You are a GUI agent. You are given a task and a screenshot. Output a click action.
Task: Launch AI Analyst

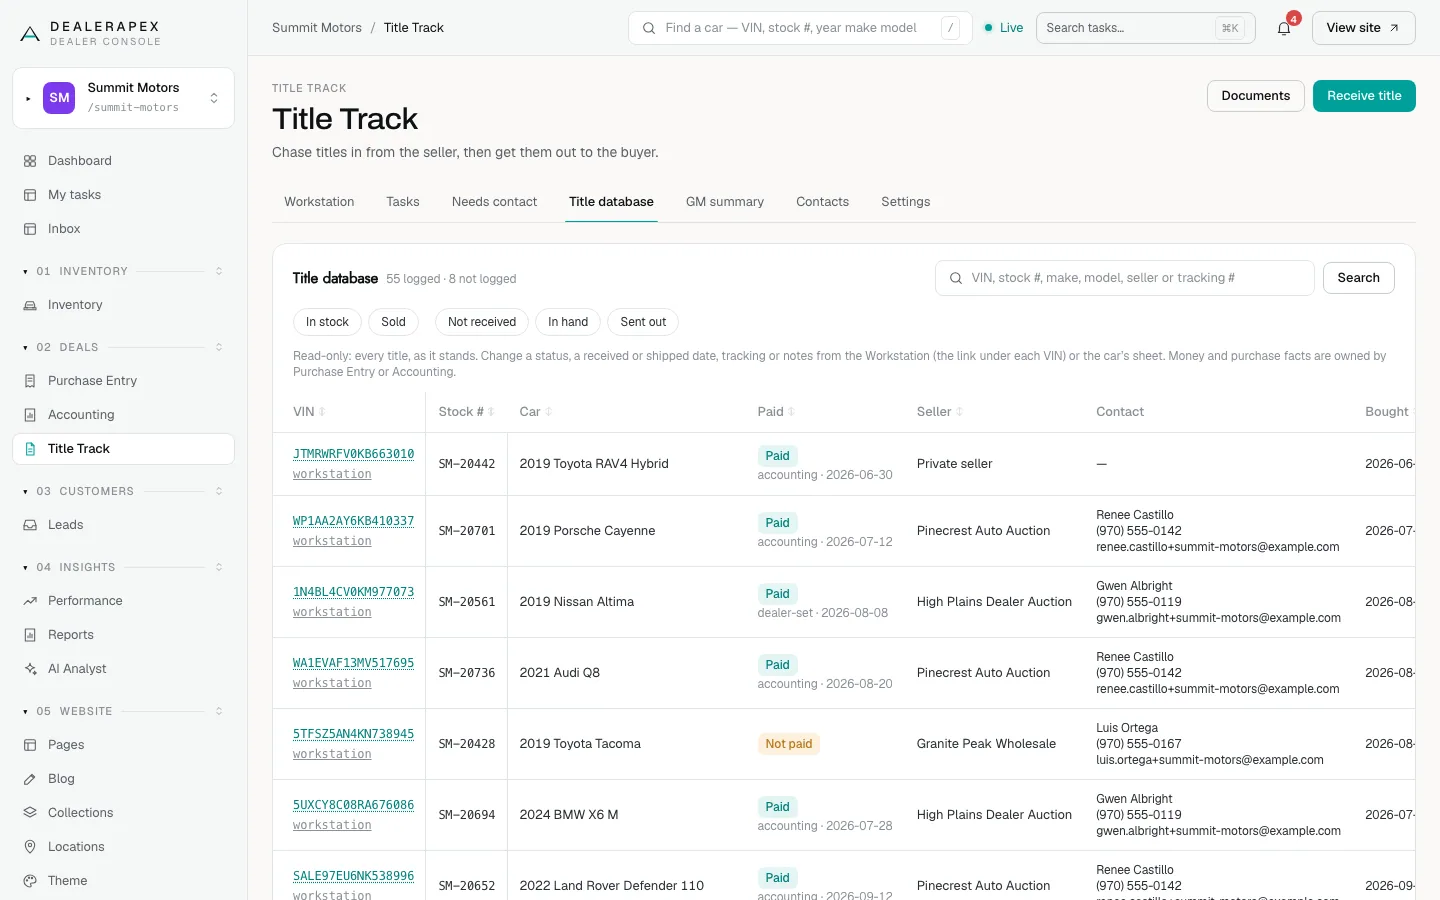123,669
